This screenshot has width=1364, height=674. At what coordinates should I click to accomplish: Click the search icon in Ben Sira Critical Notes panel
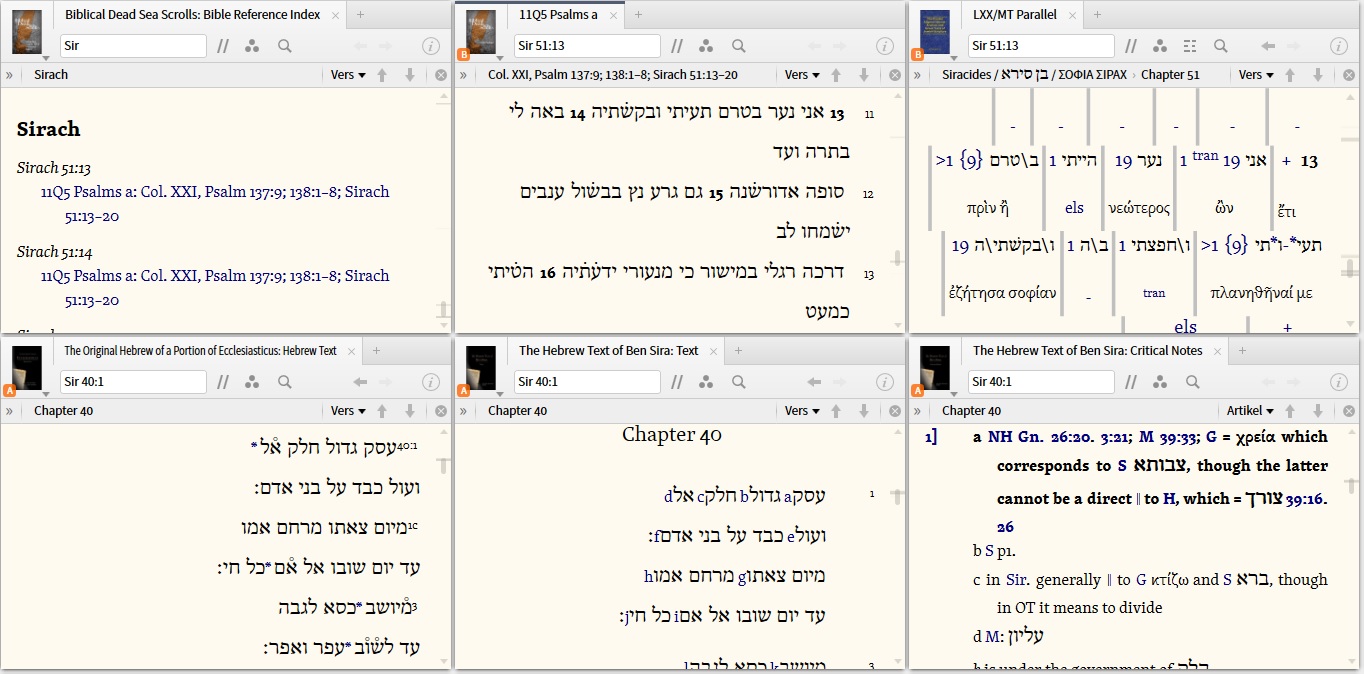tap(1190, 382)
